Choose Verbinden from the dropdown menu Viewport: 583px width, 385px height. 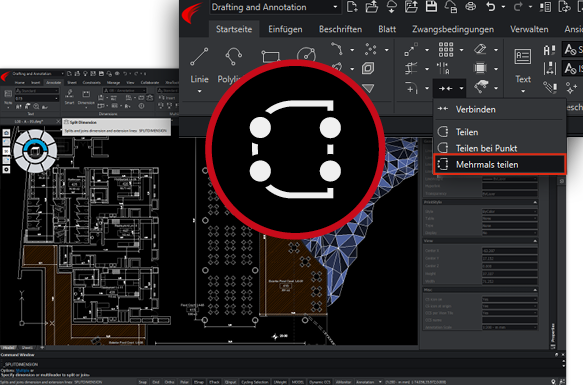tap(499, 109)
